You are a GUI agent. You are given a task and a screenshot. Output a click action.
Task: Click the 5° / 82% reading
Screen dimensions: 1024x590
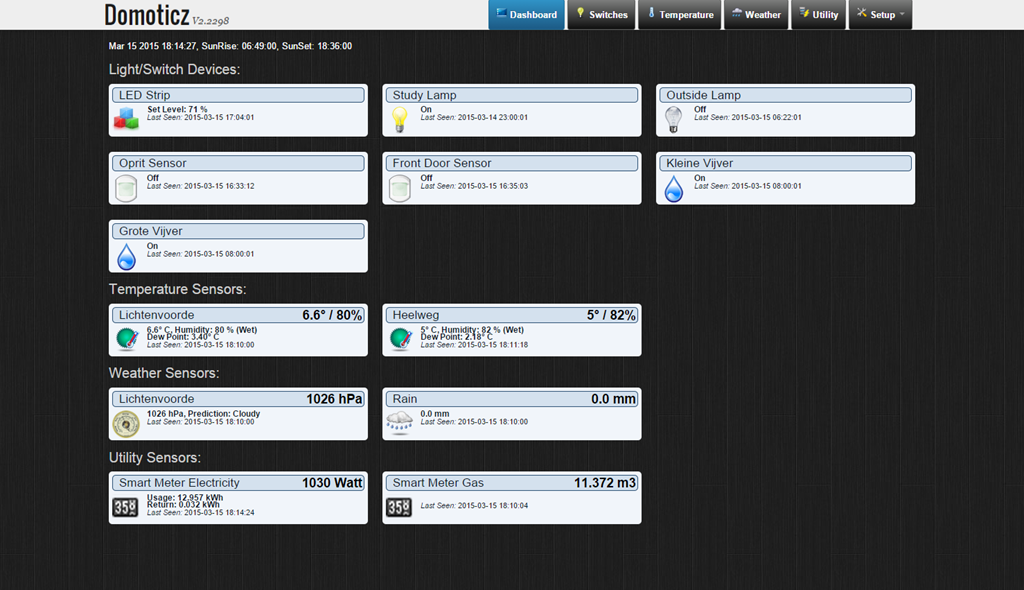[x=611, y=315]
